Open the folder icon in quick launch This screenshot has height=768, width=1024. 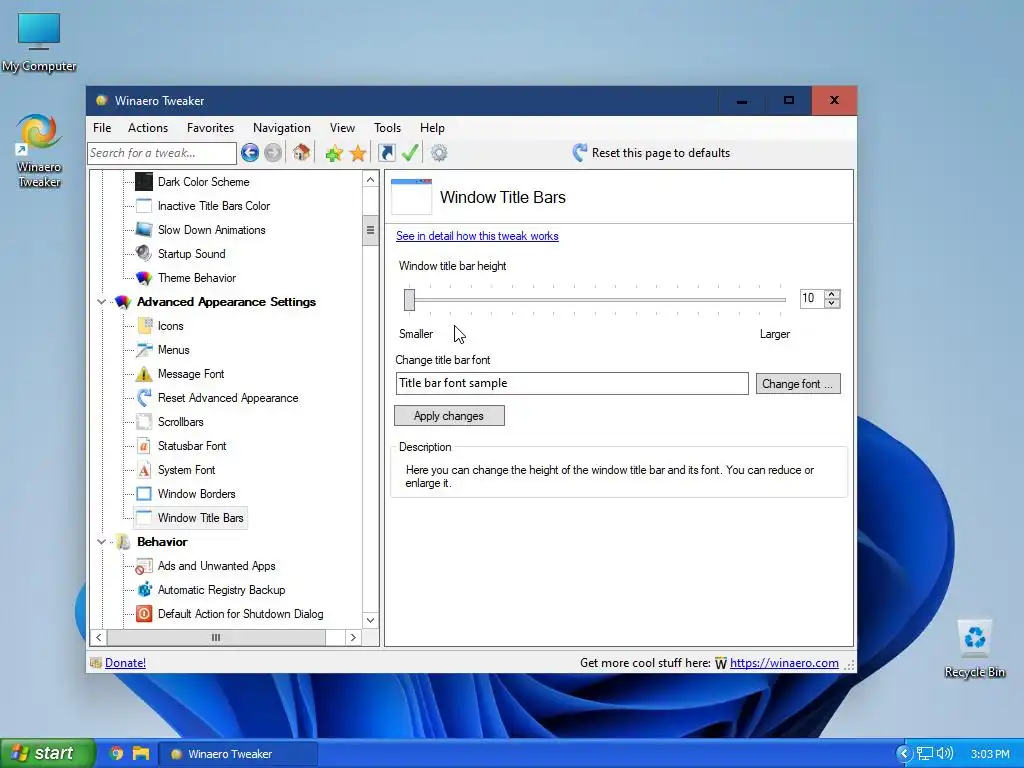tap(141, 754)
